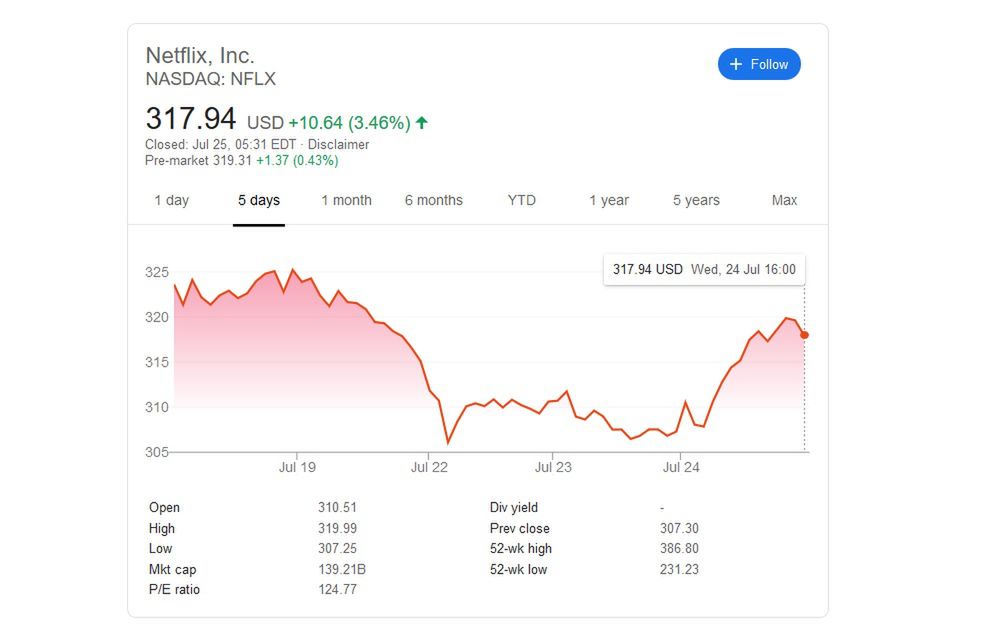Click the plus icon in Follow
Screen dimensions: 983x632
coord(736,64)
